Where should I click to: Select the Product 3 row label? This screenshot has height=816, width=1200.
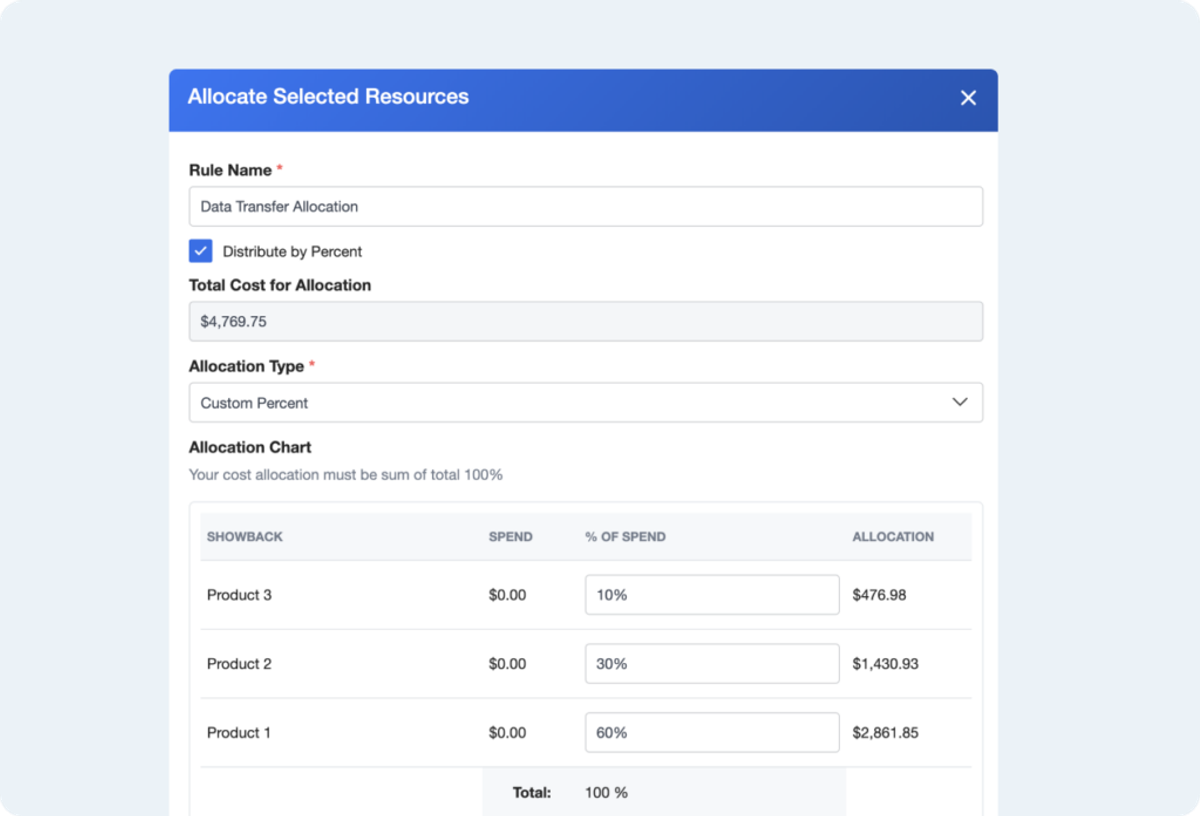pos(239,595)
